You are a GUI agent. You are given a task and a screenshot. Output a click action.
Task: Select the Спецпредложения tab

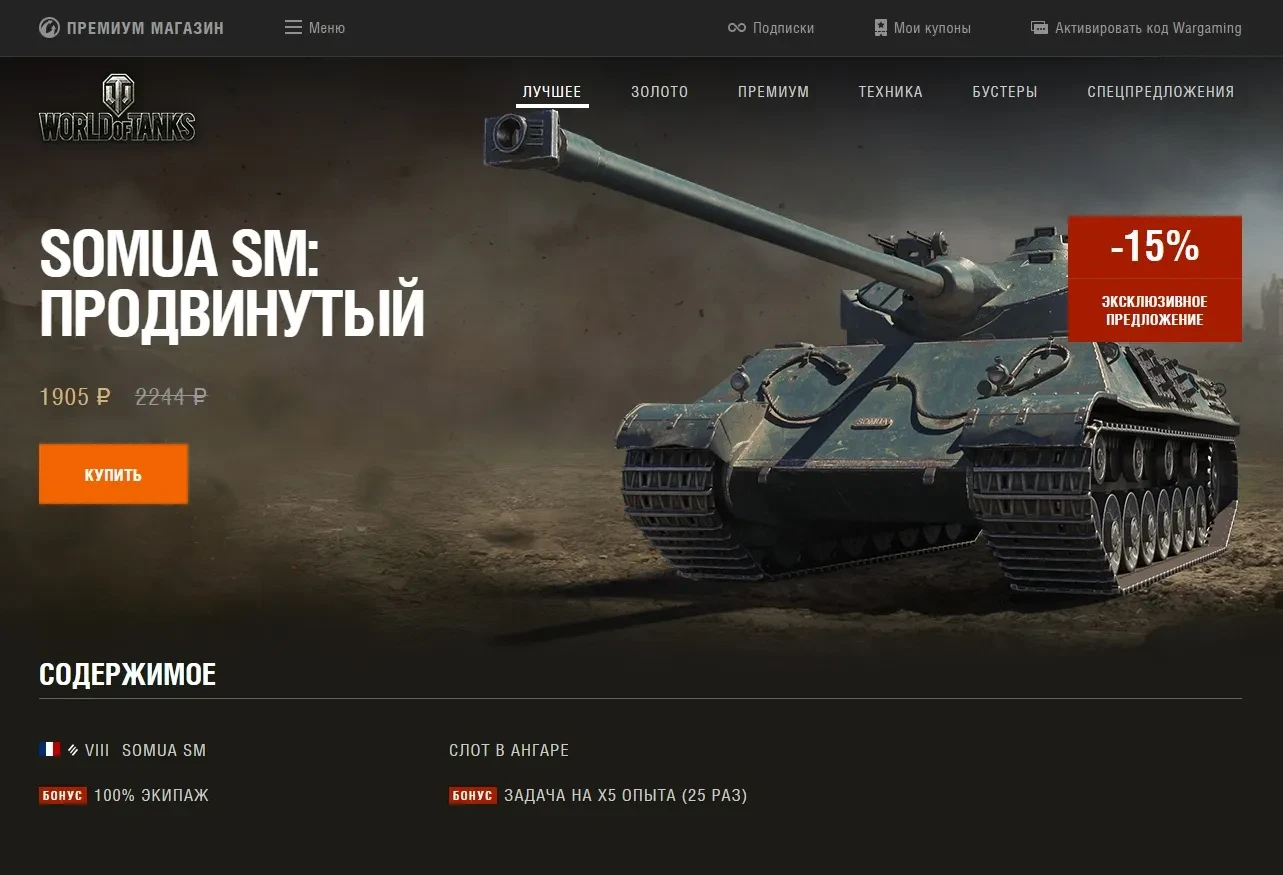point(1161,92)
